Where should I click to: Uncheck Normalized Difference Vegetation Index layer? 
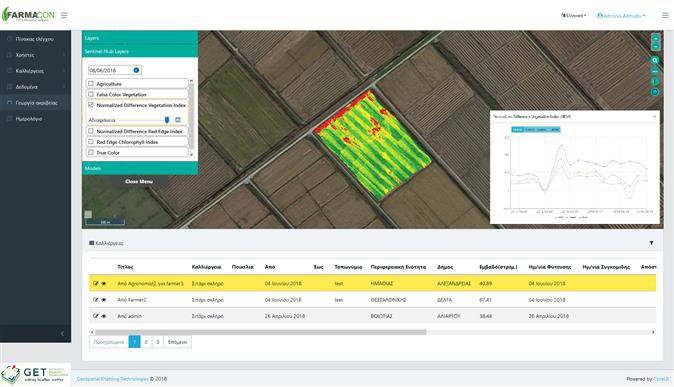coord(91,104)
